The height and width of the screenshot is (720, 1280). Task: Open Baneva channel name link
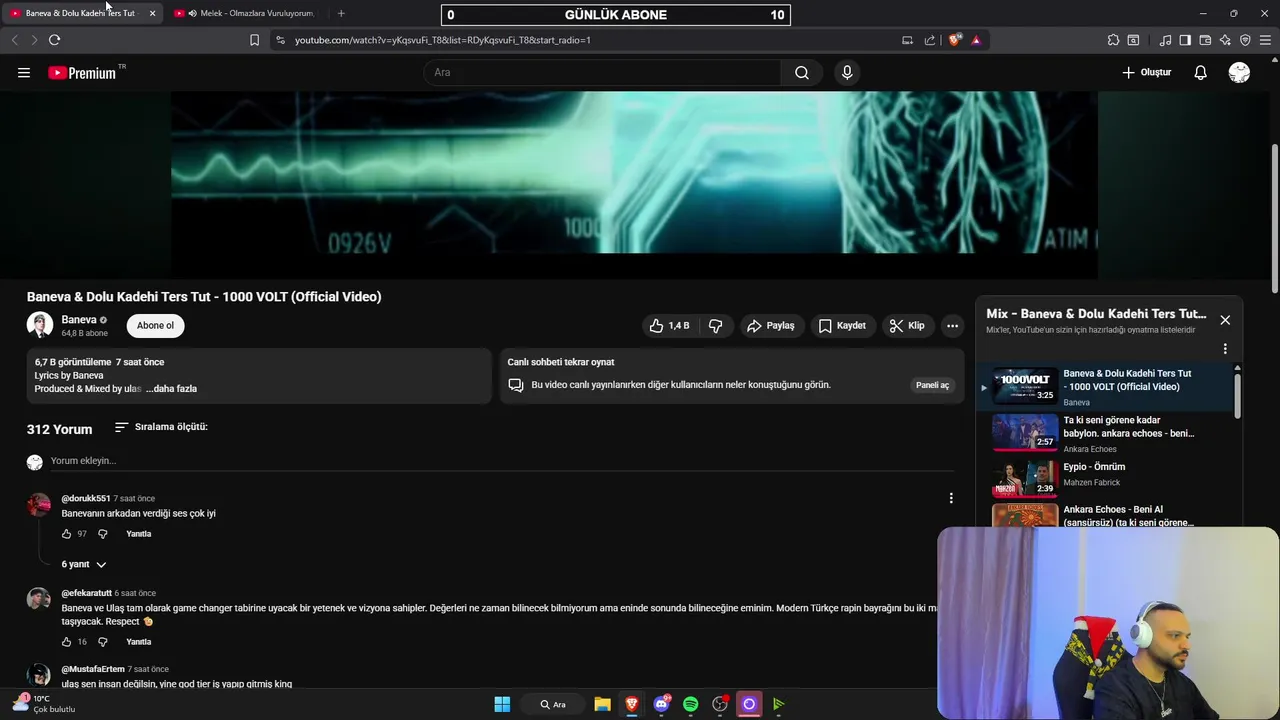(x=79, y=320)
